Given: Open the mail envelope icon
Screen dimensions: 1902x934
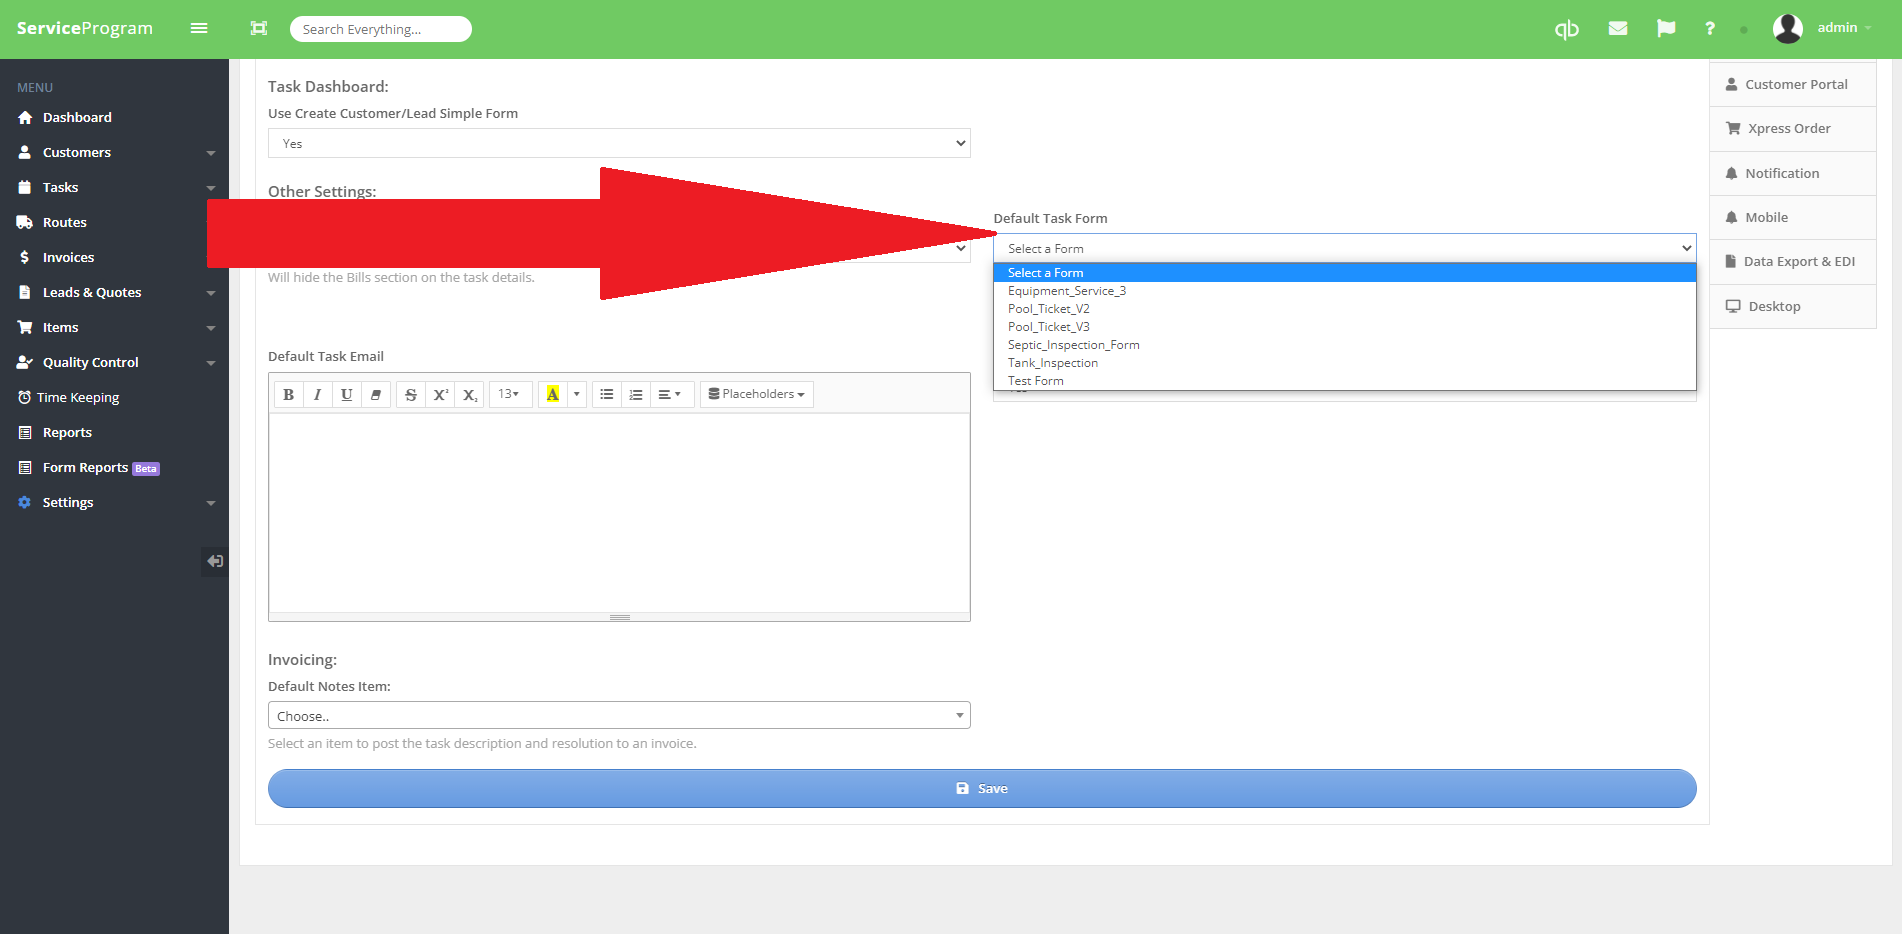Looking at the screenshot, I should click(1618, 29).
